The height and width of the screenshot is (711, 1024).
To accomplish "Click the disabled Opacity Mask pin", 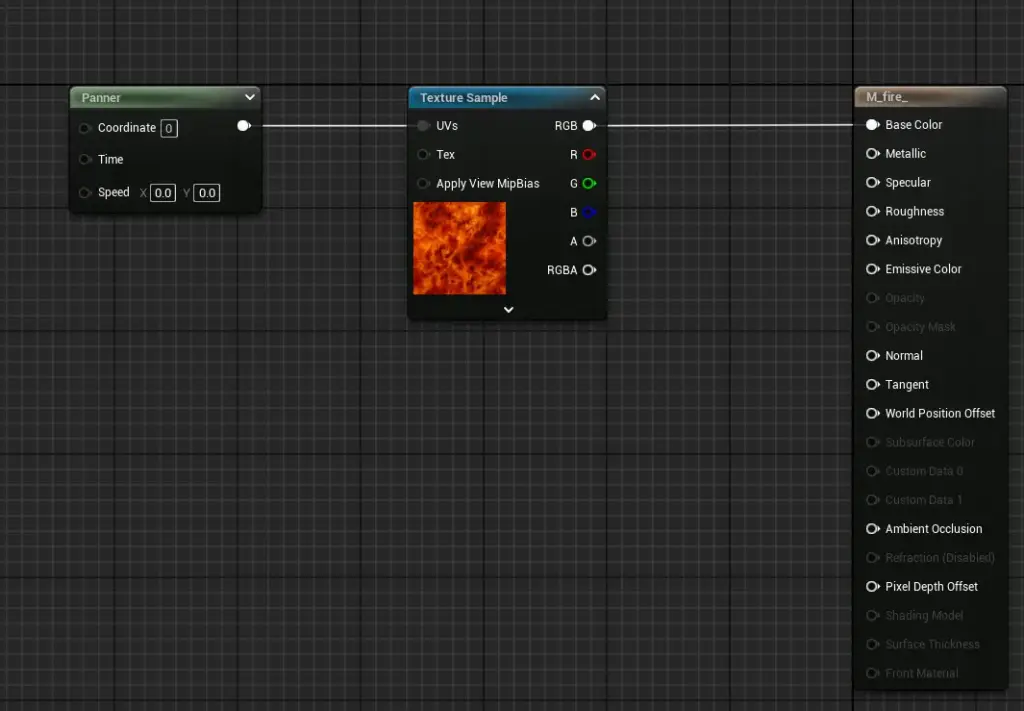I will [872, 326].
